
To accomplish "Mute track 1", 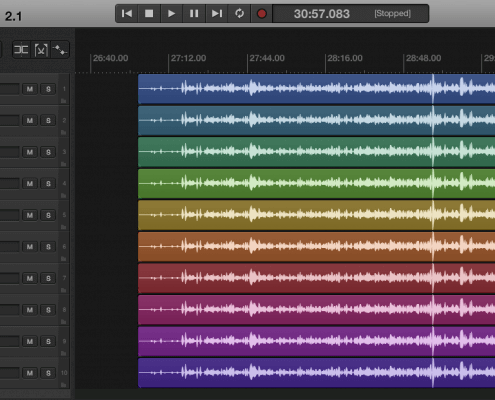I will tap(30, 89).
